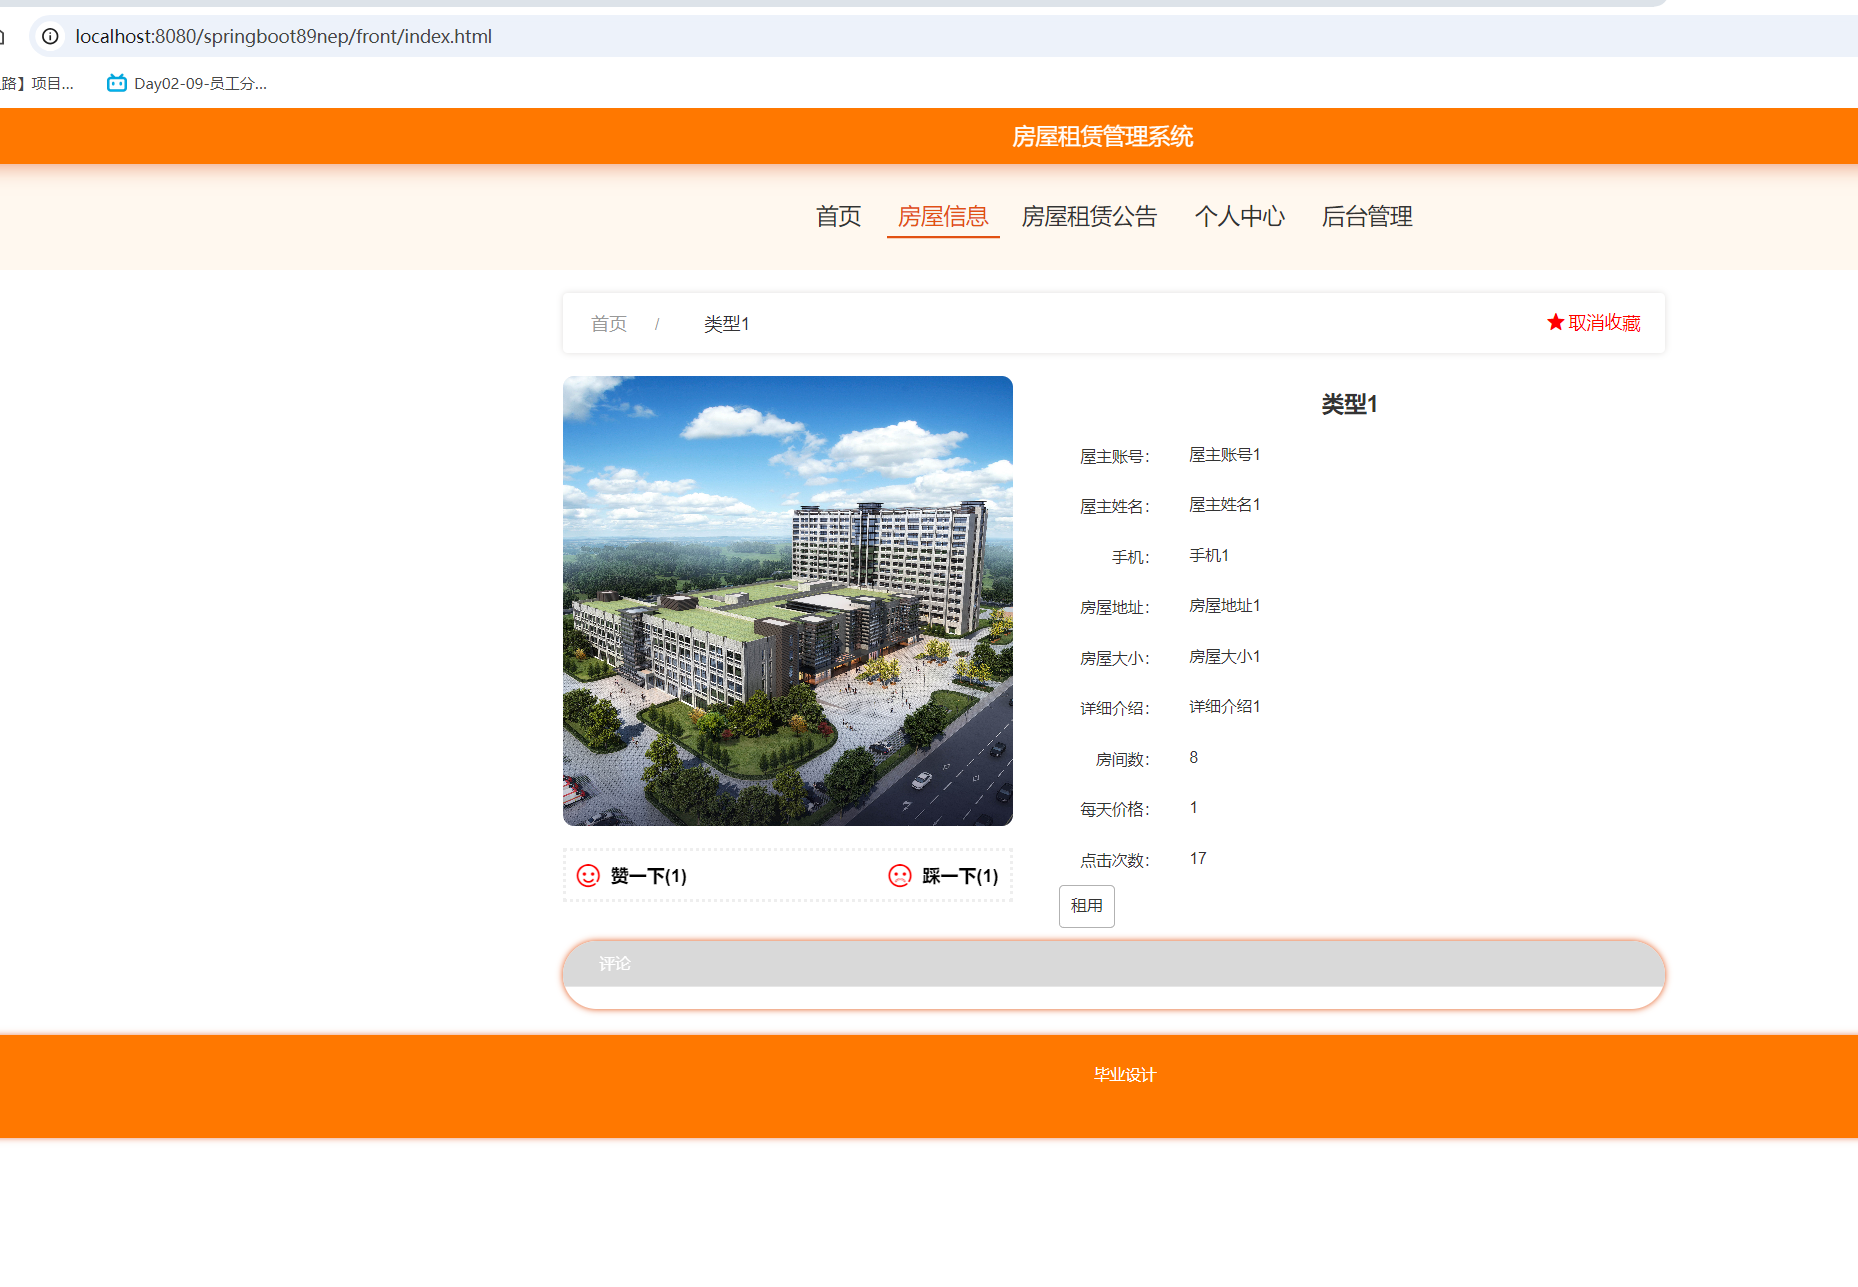Navigate to 个人中心
This screenshot has width=1858, height=1287.
pos(1239,216)
